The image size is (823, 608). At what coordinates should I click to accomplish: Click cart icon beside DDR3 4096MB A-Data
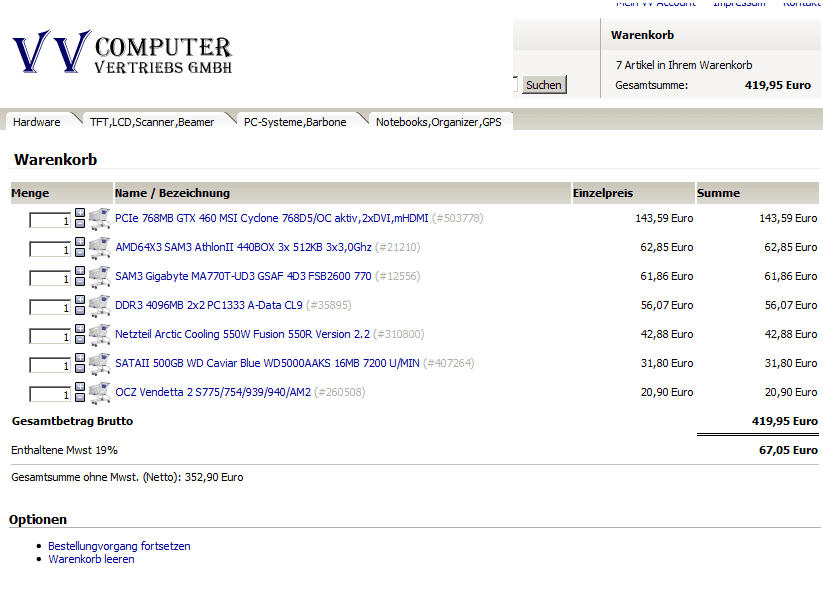pos(100,306)
